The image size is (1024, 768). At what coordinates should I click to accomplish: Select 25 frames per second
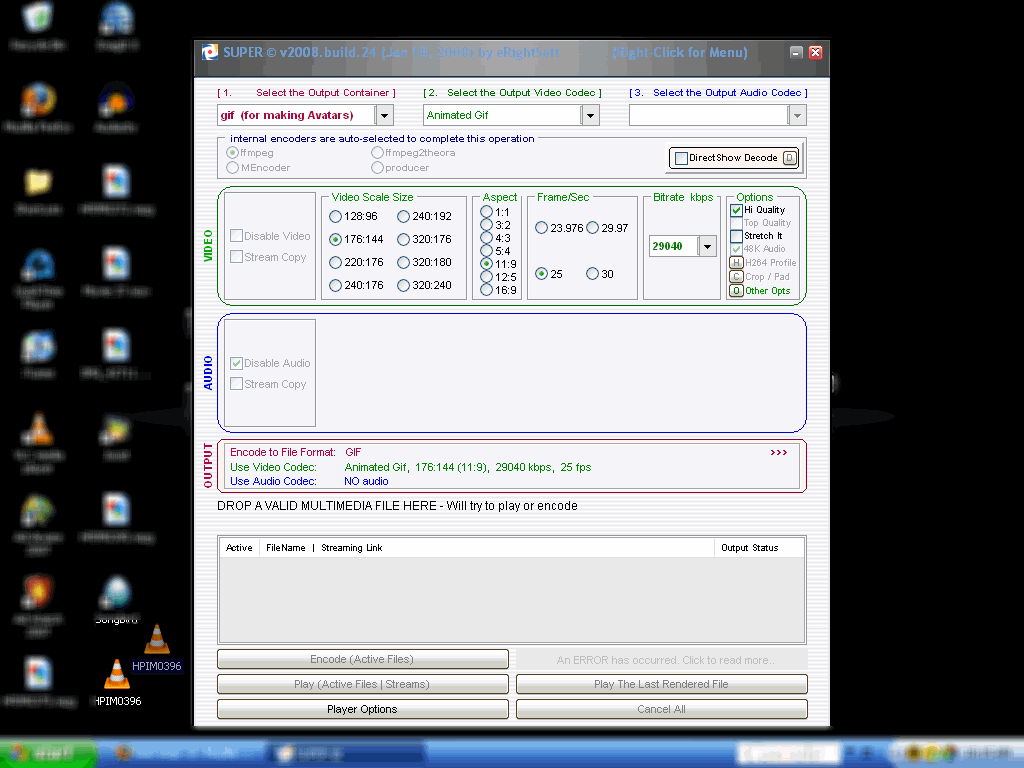click(x=541, y=274)
